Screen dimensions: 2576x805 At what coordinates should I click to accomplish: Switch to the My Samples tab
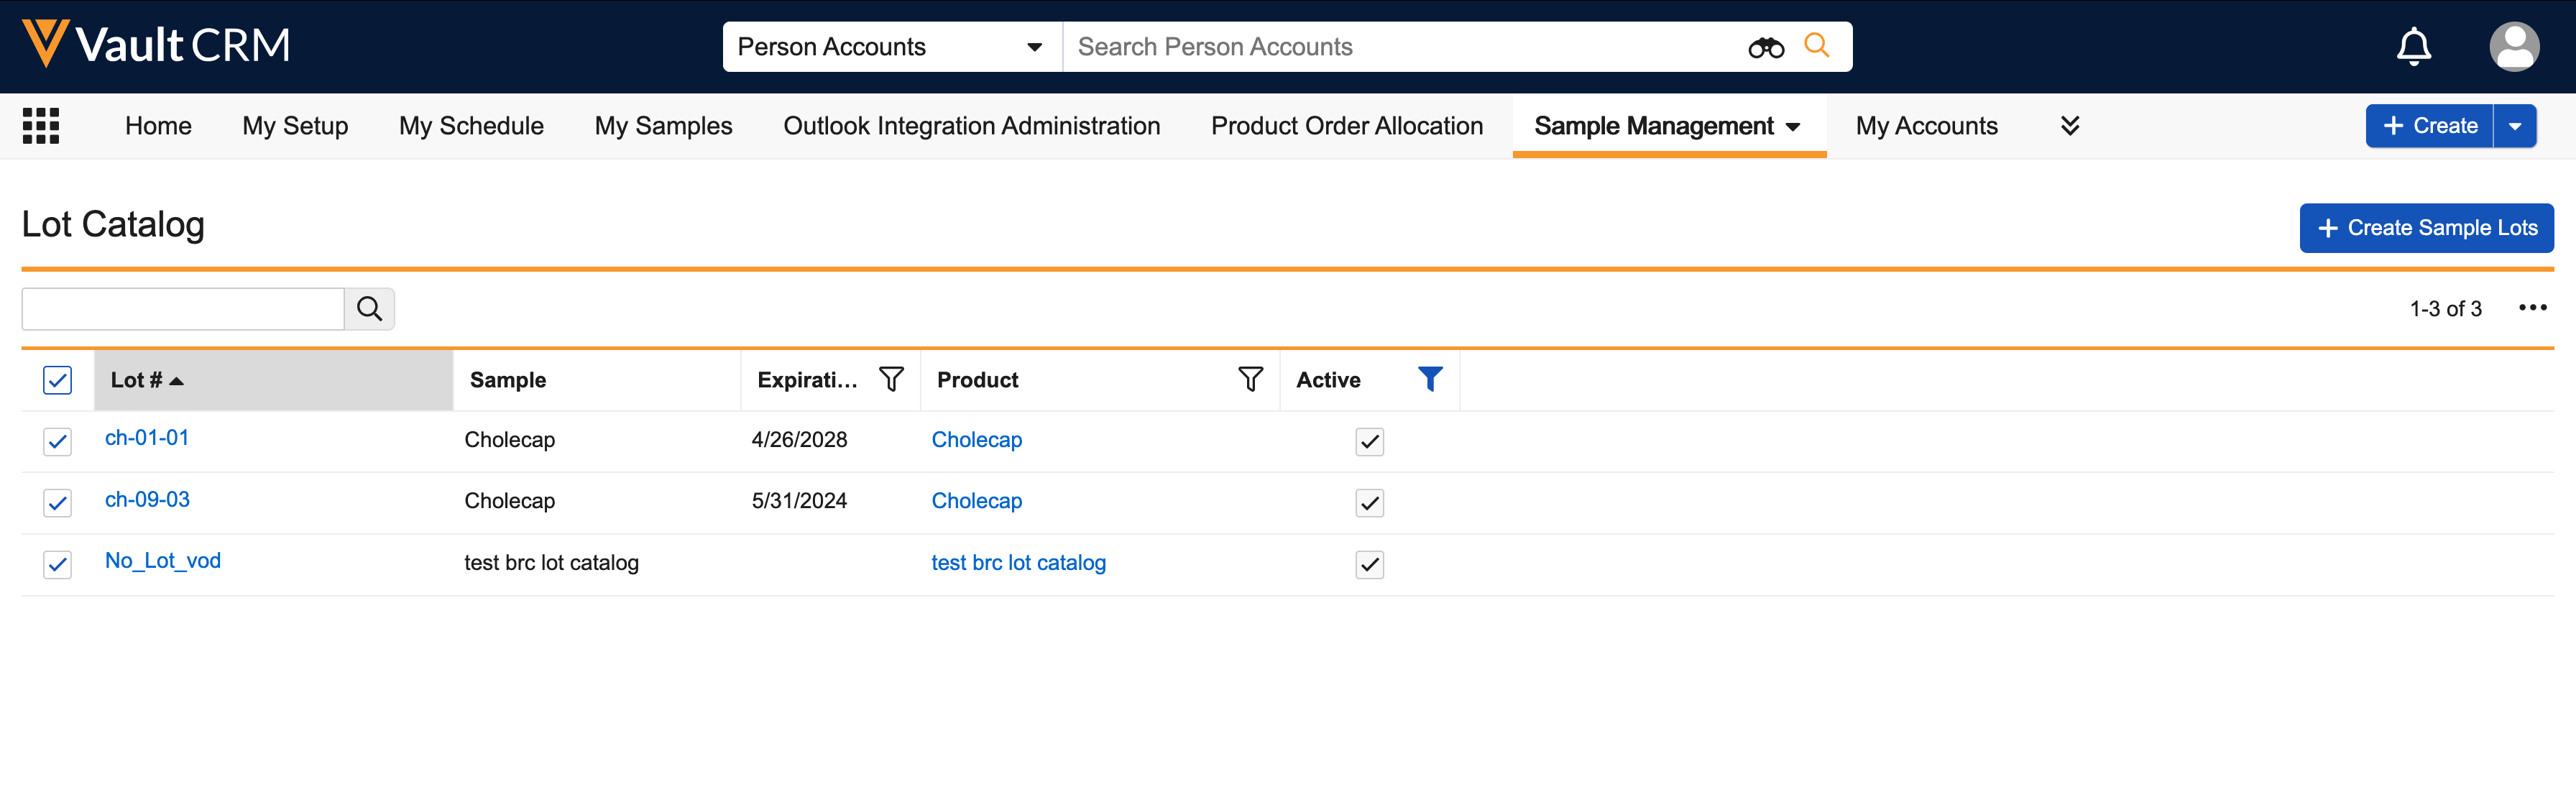(663, 126)
